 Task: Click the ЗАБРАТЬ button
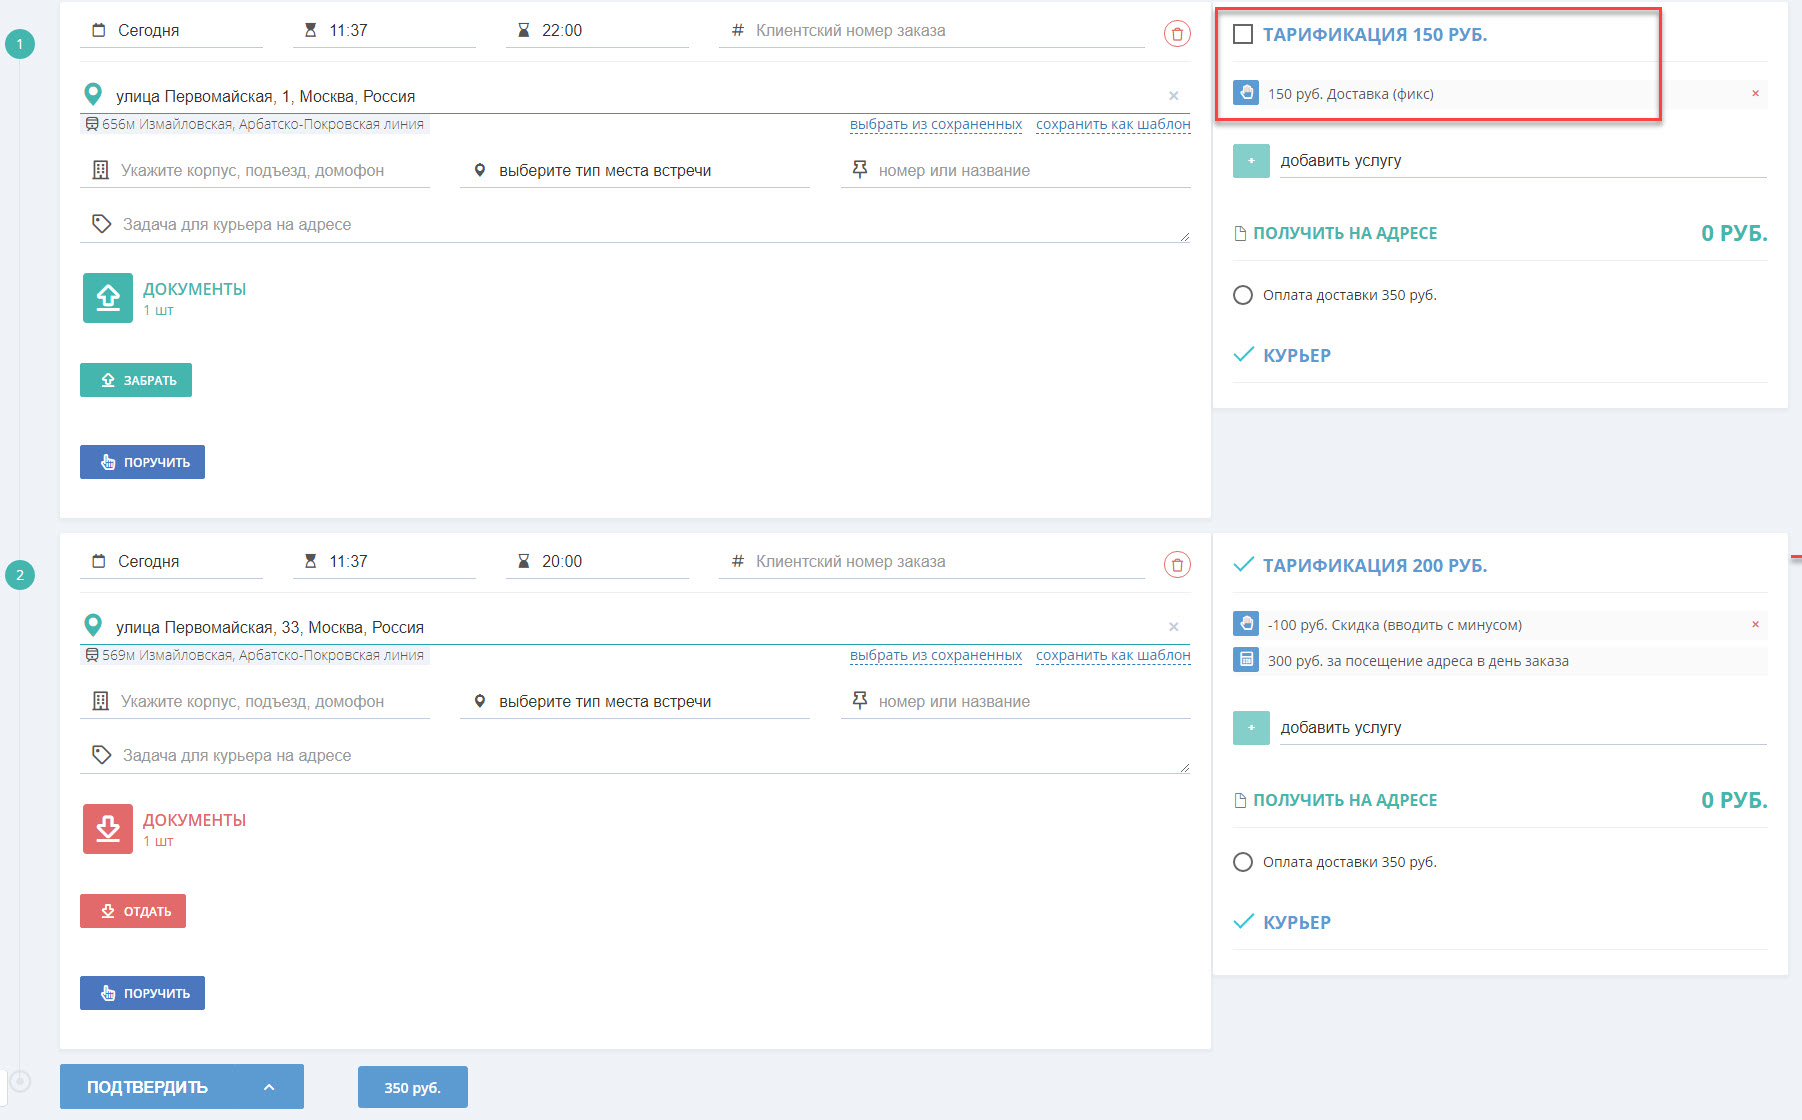point(136,380)
